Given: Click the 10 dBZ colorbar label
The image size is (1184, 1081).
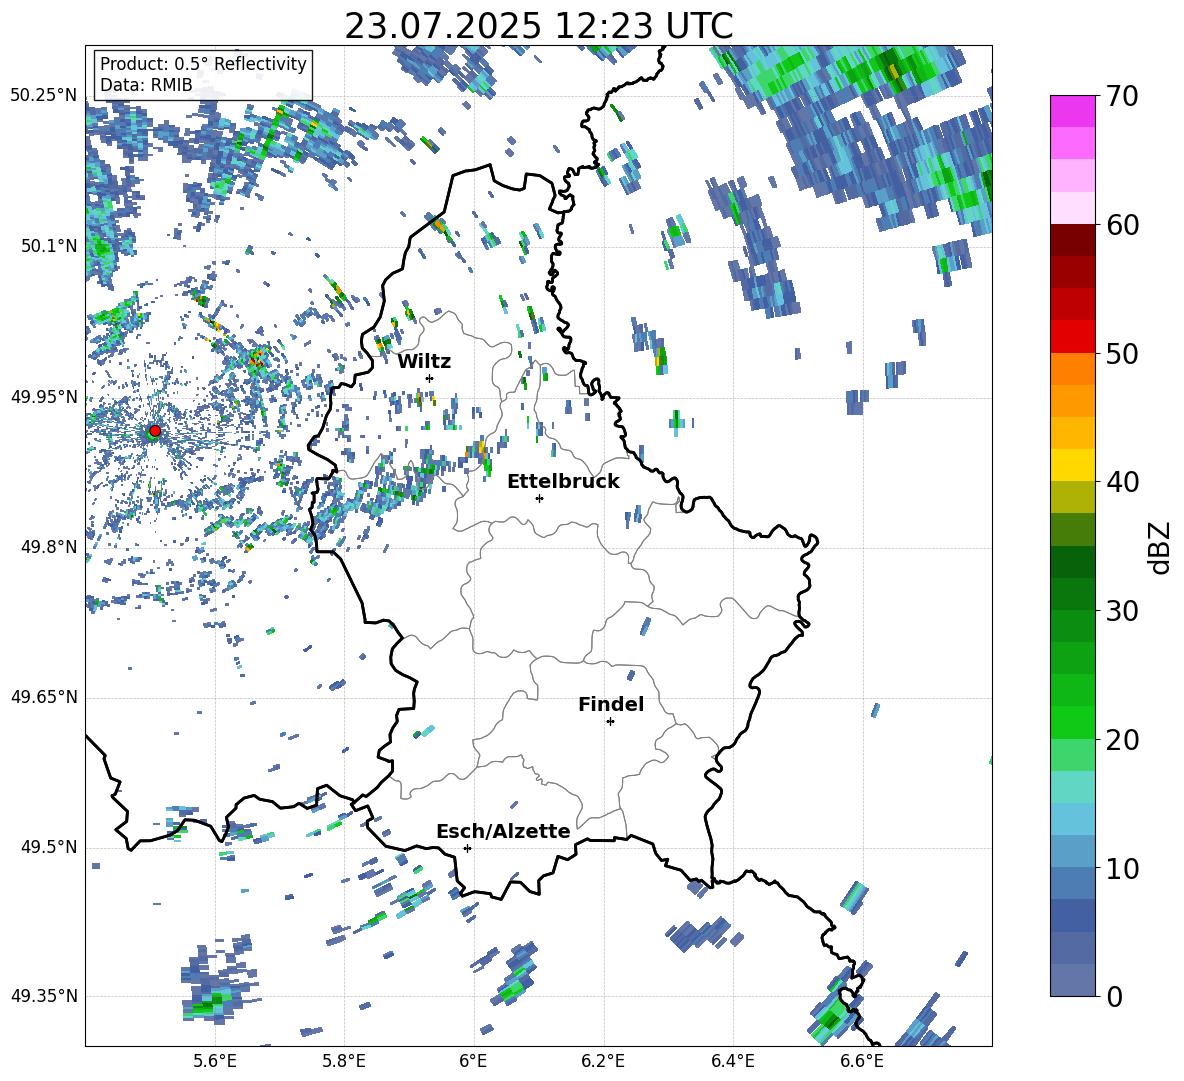Looking at the screenshot, I should pyautogui.click(x=1122, y=868).
